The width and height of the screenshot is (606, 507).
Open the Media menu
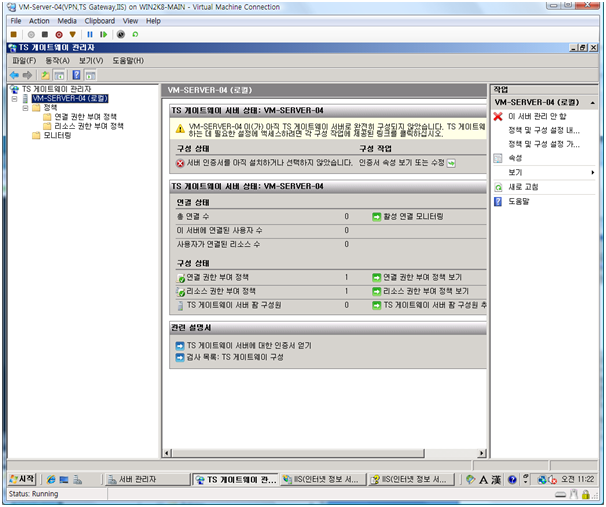coord(67,21)
